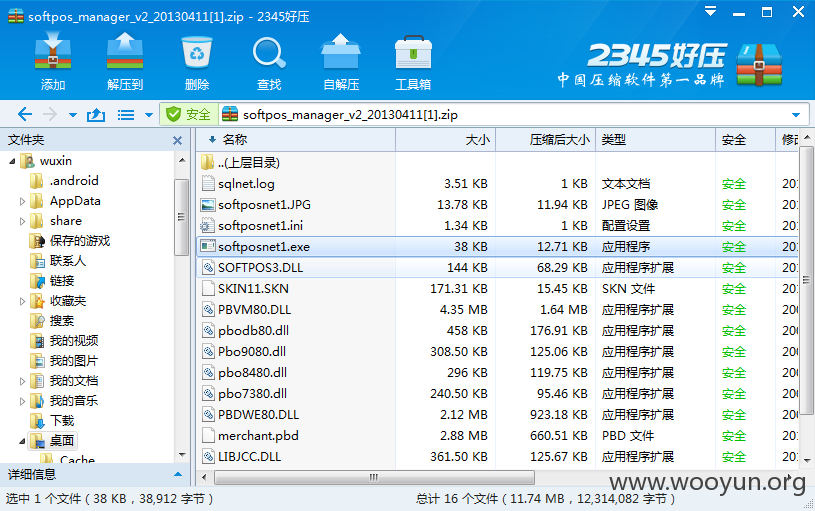The width and height of the screenshot is (815, 511).
Task: Open the title bar menu dropdown icon
Action: pyautogui.click(x=711, y=11)
